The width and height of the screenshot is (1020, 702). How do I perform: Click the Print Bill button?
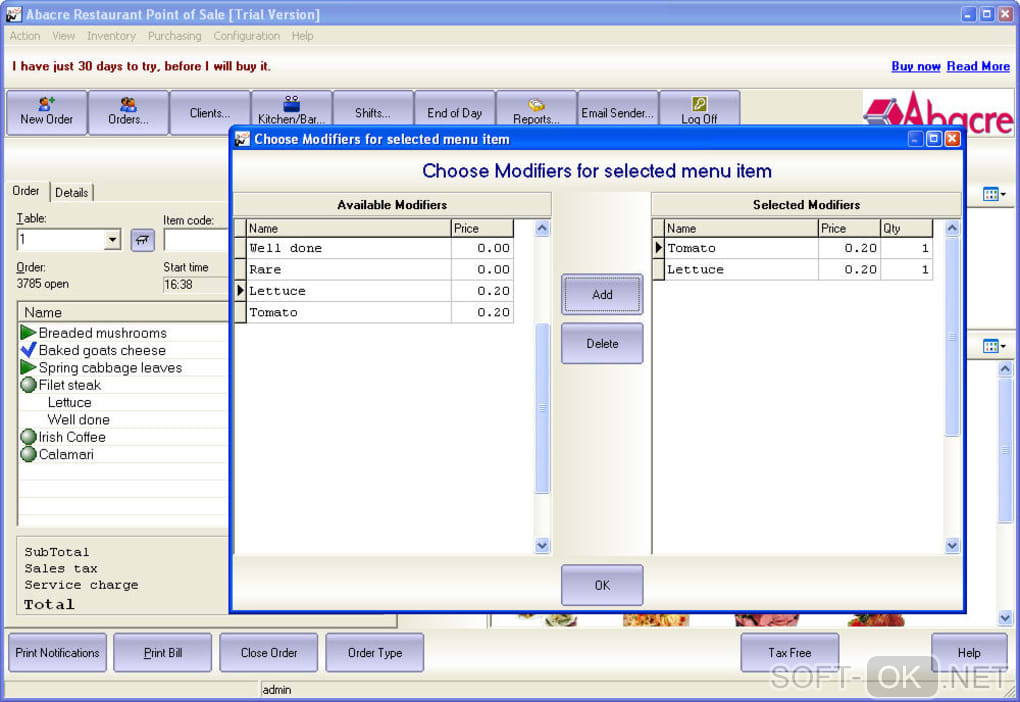[x=163, y=653]
